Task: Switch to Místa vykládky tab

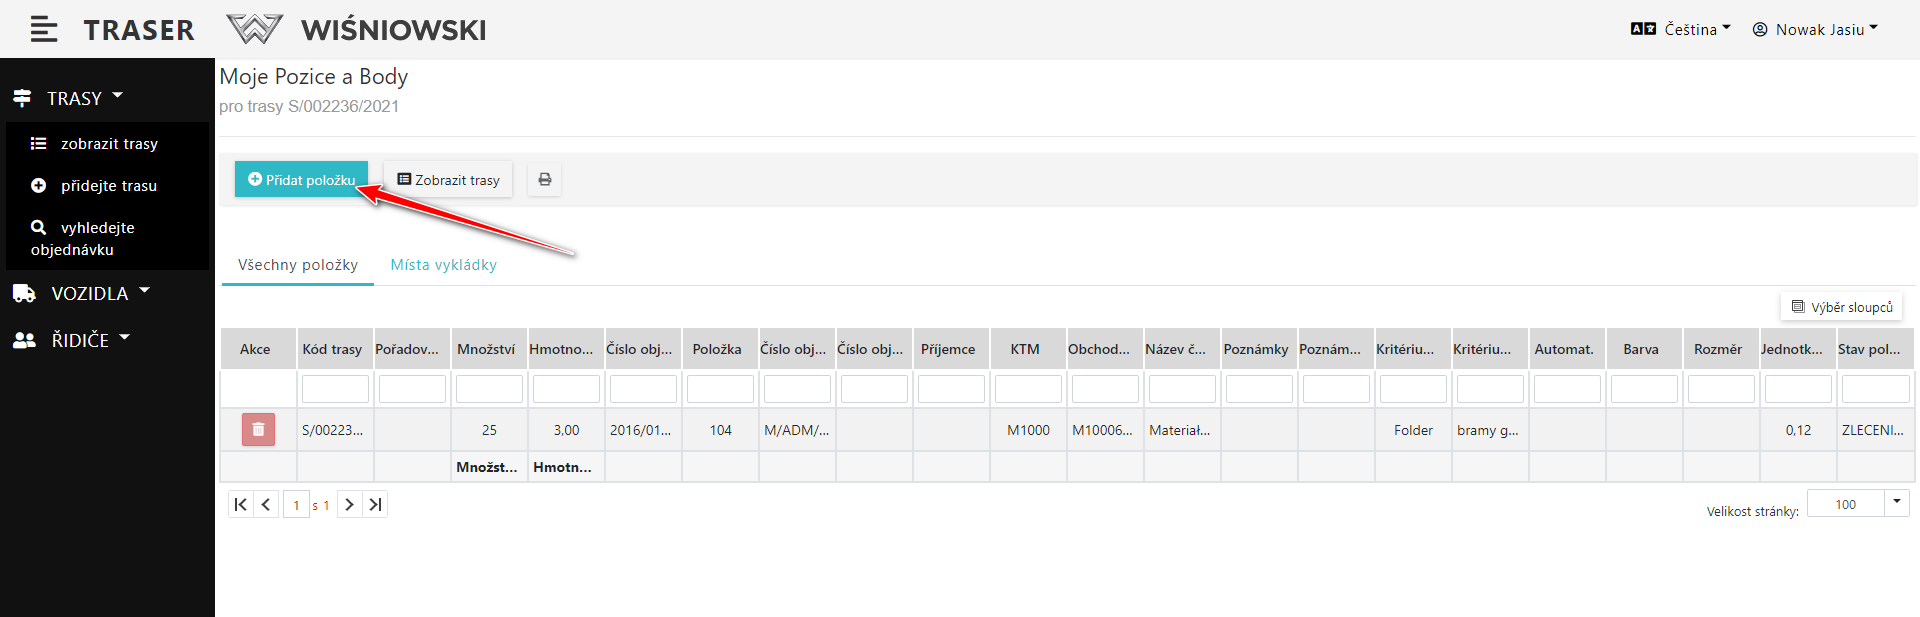Action: pos(443,265)
